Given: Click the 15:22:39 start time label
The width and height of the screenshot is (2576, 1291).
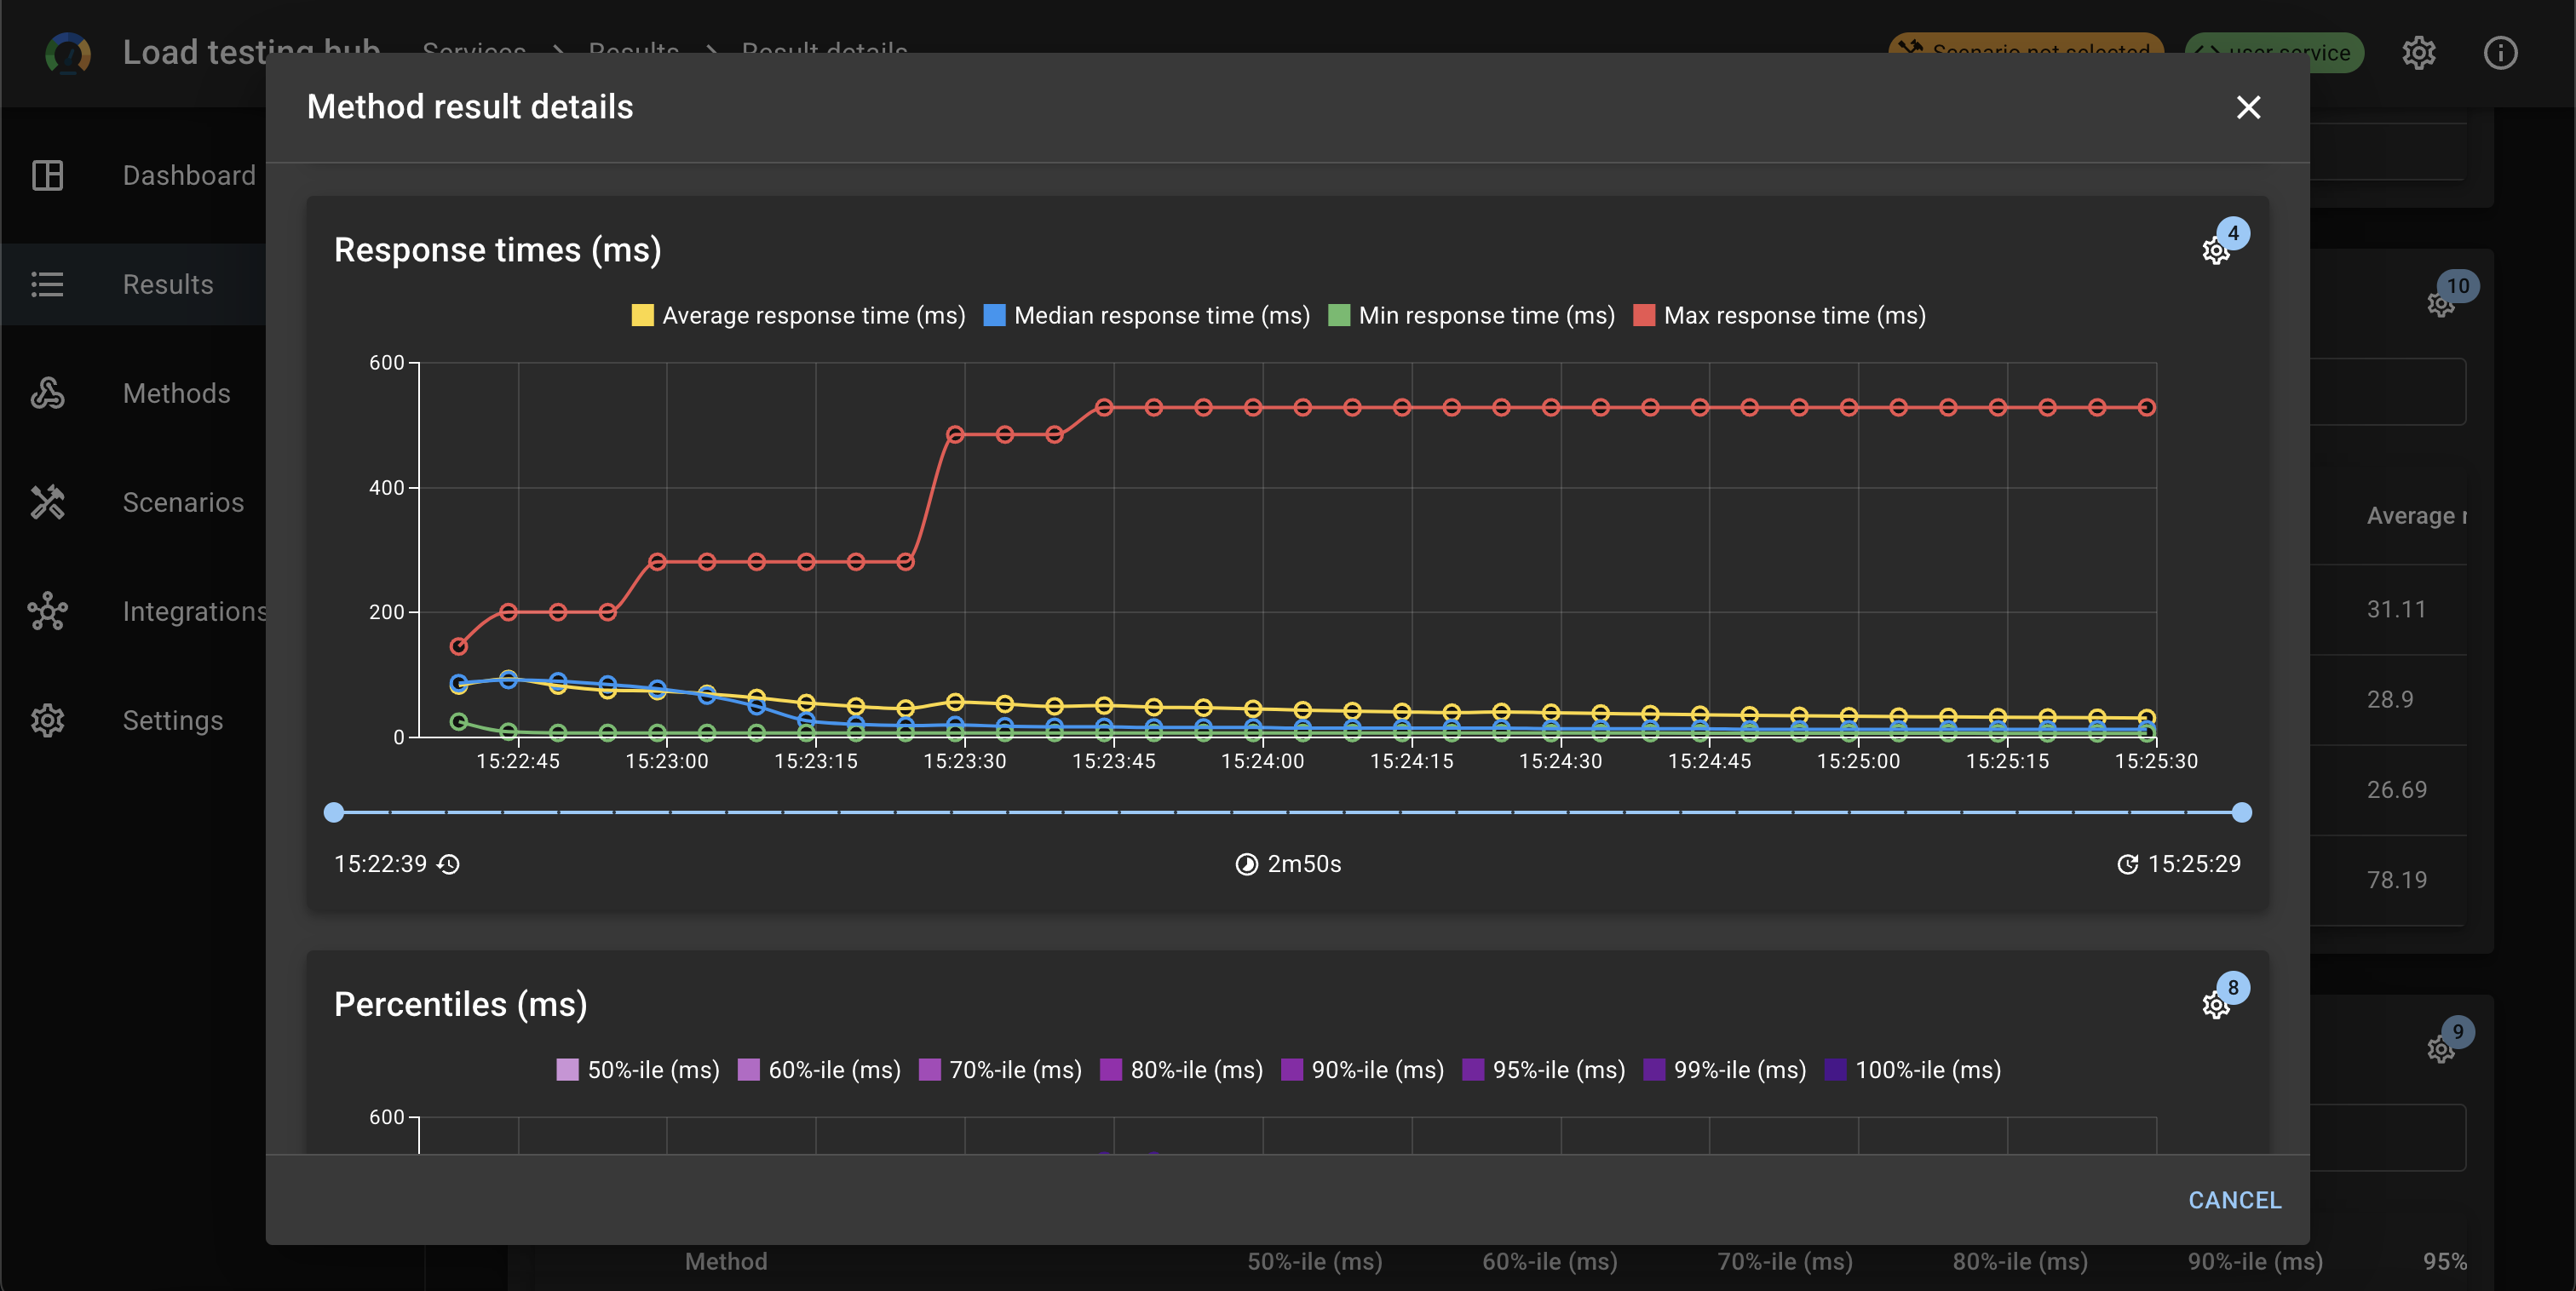Looking at the screenshot, I should tap(380, 864).
